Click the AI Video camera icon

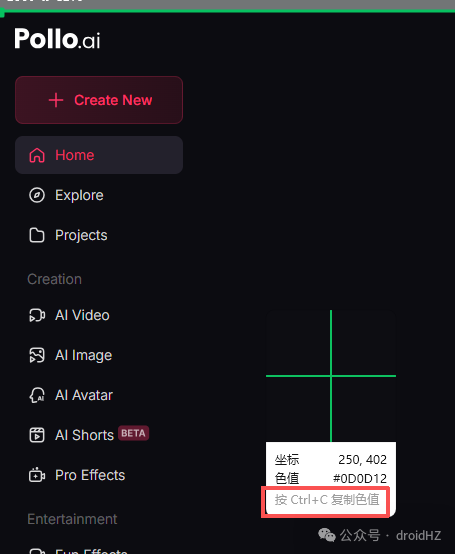point(37,315)
